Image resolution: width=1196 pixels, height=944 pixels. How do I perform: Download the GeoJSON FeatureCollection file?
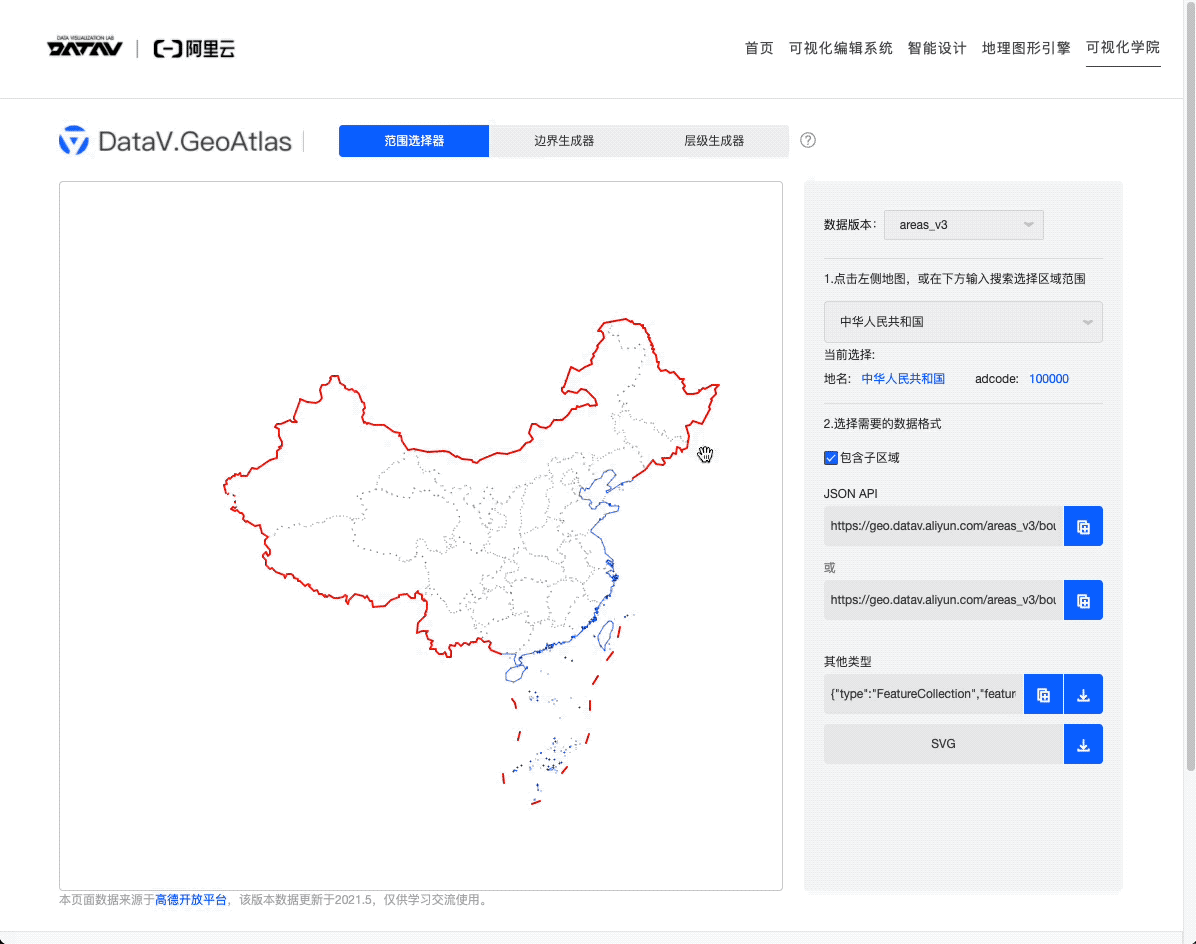[x=1083, y=694]
